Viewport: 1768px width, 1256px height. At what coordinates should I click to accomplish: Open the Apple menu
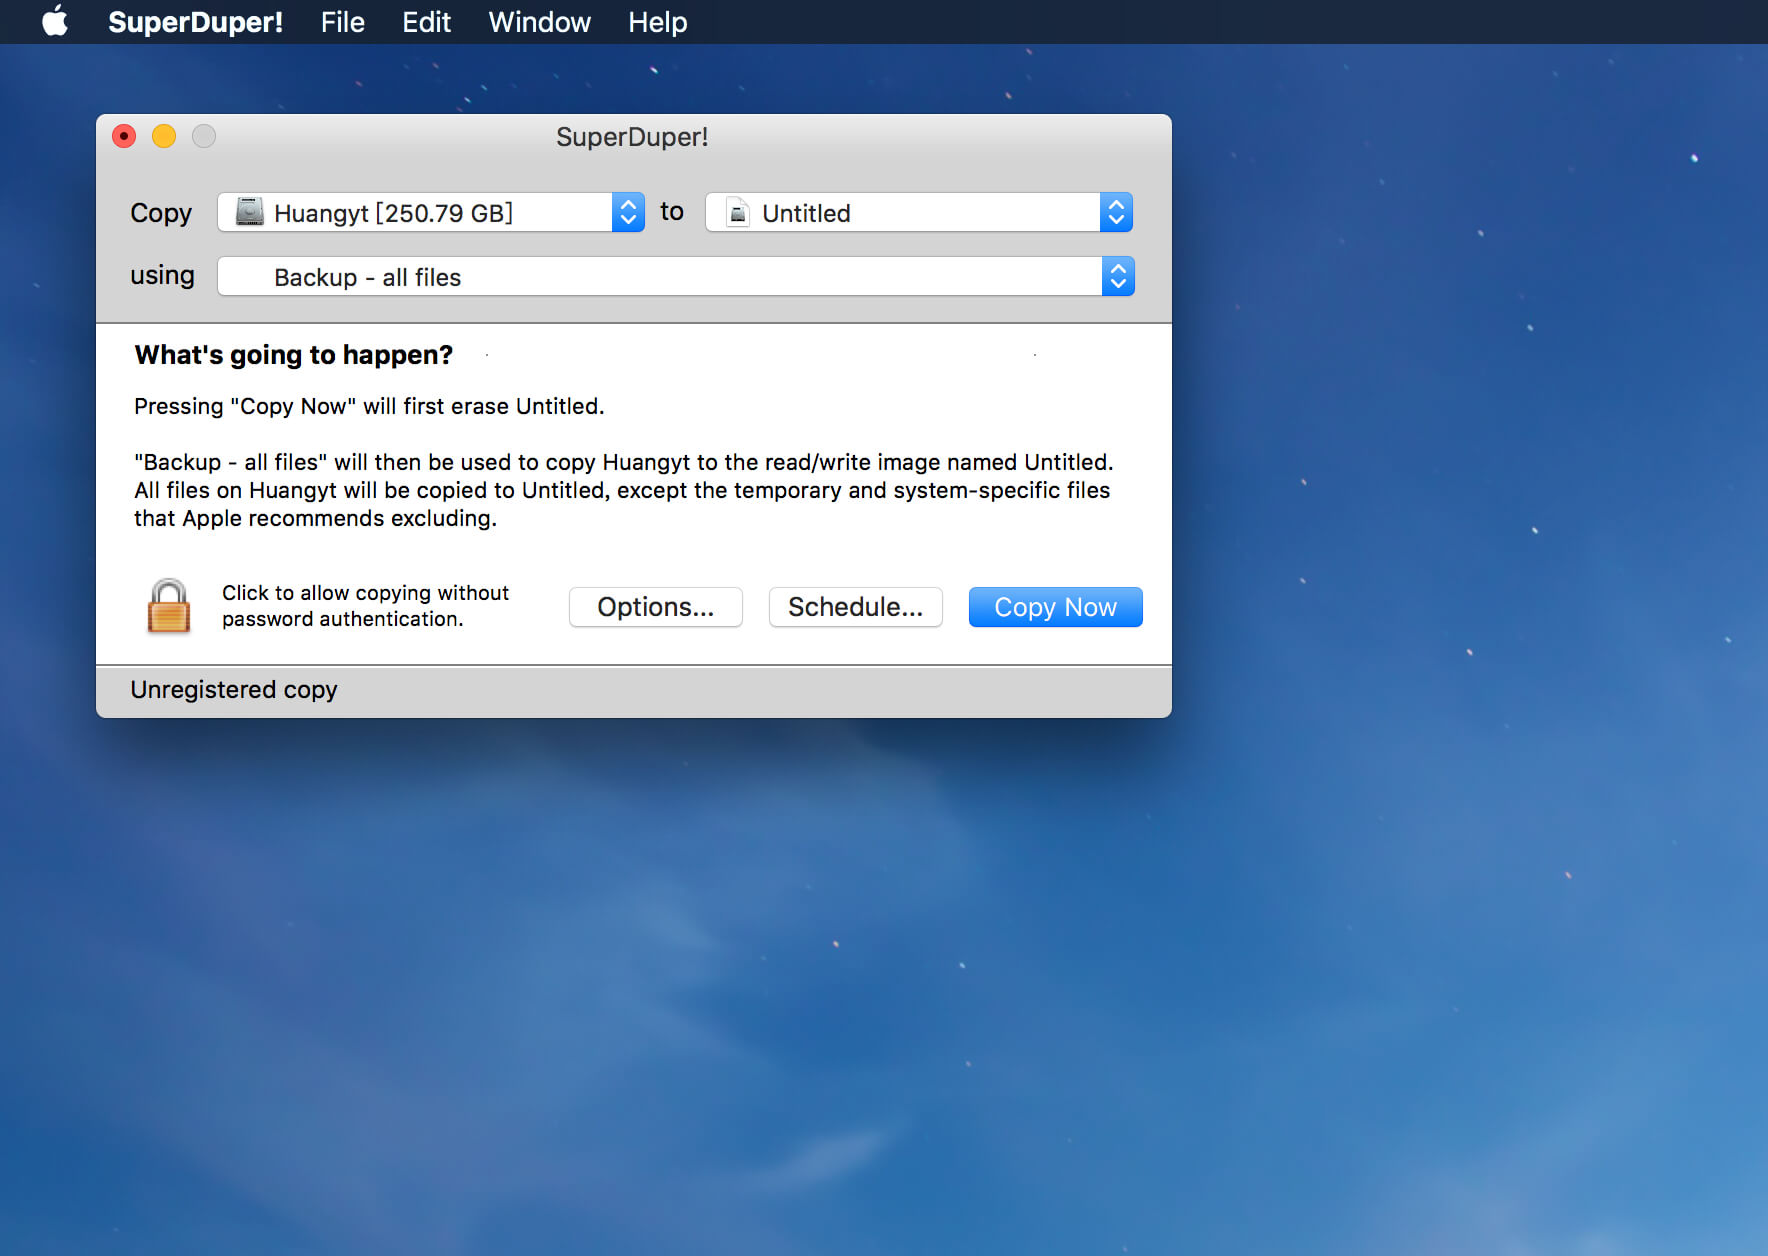click(x=55, y=21)
